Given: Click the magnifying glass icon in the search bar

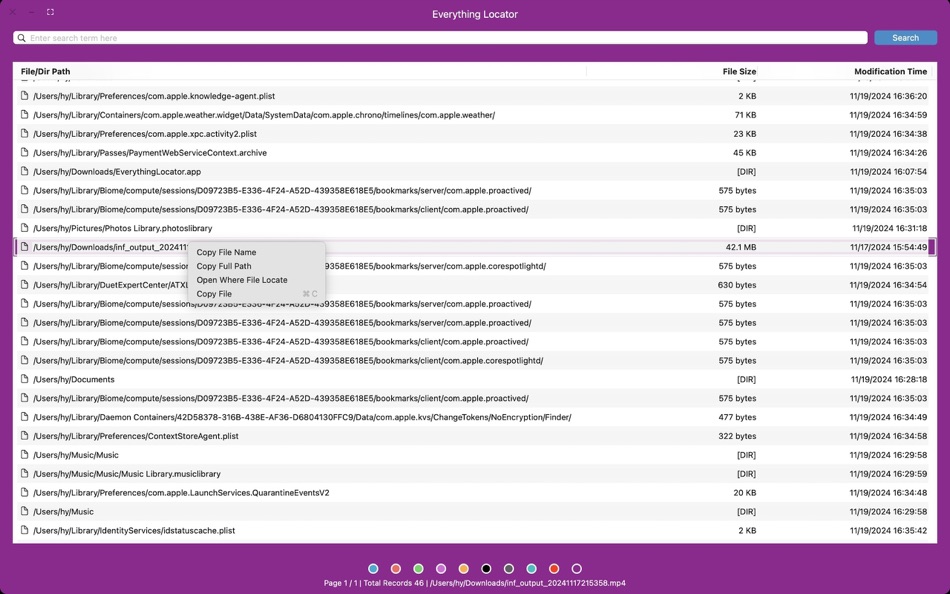Looking at the screenshot, I should click(21, 37).
